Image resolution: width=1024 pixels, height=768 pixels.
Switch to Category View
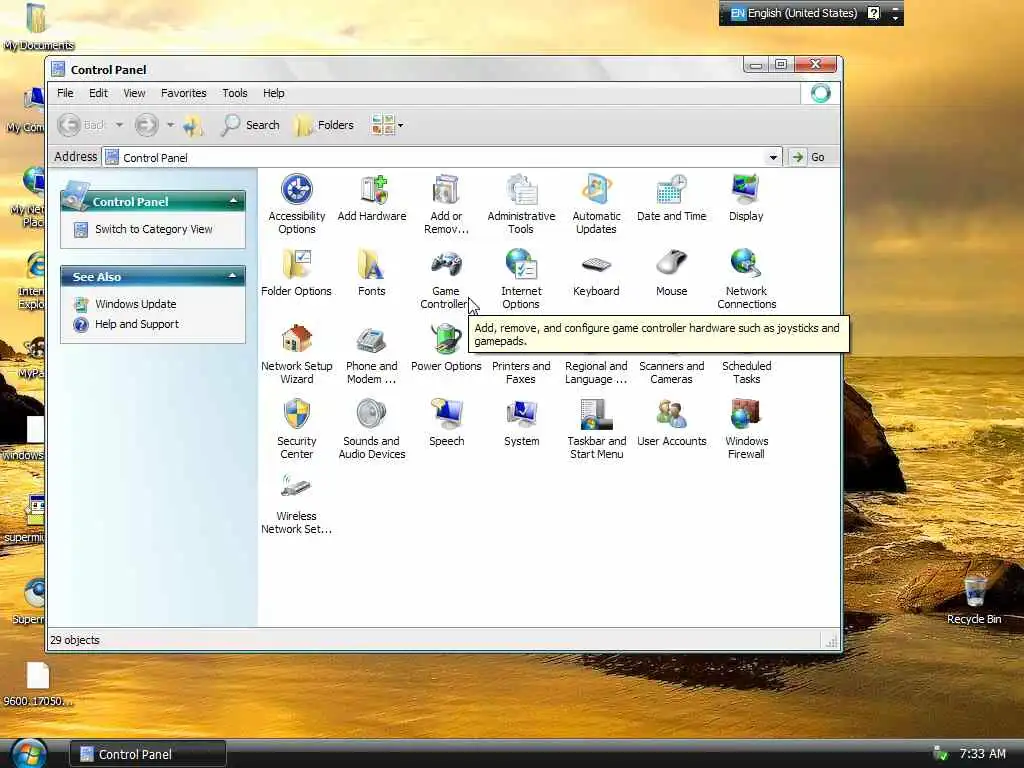click(x=153, y=229)
